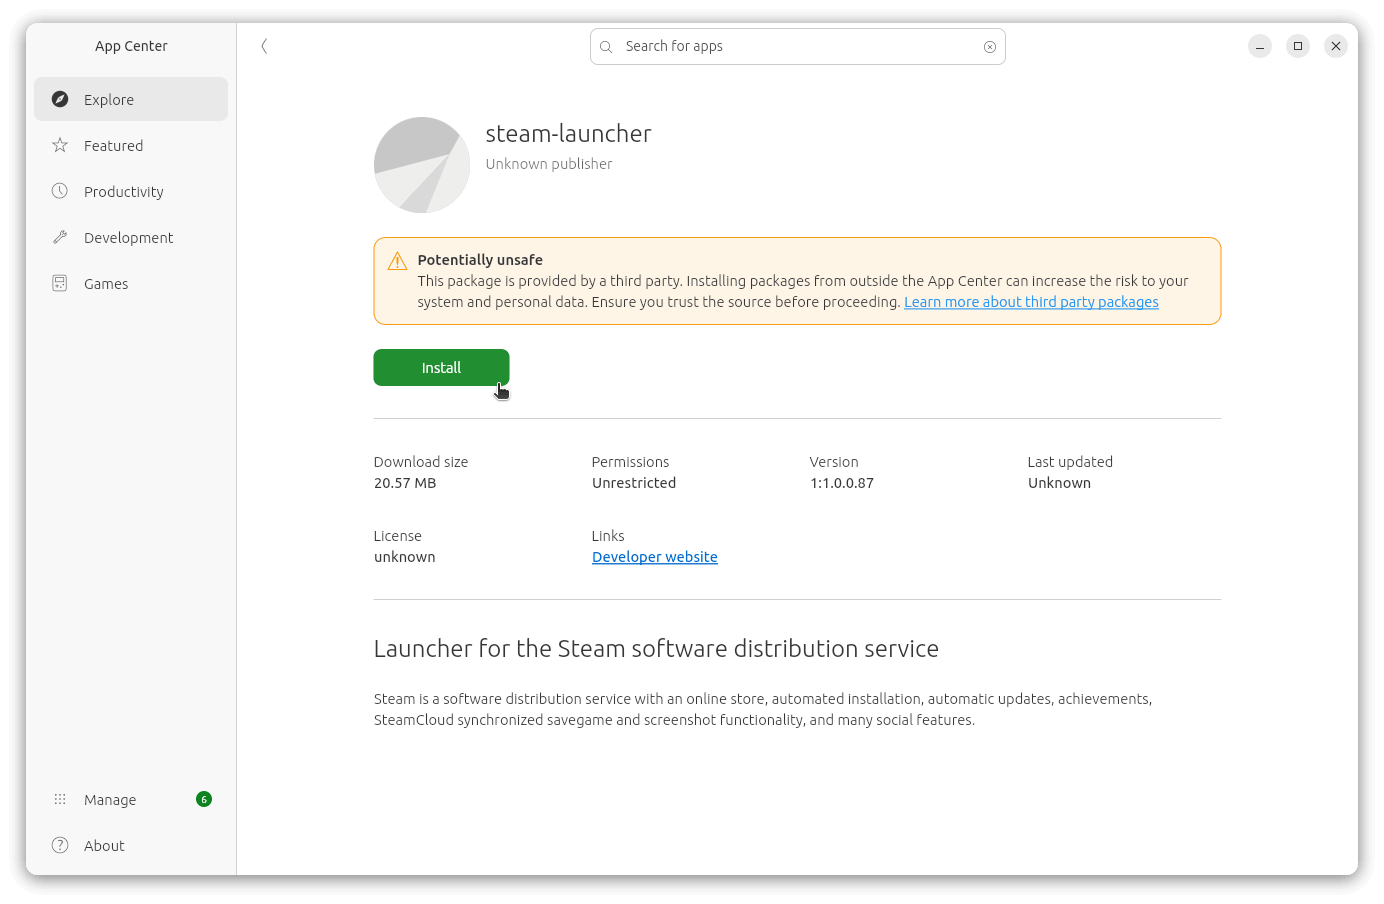Click the Unknown publisher text
The width and height of the screenshot is (1384, 904).
pyautogui.click(x=549, y=164)
